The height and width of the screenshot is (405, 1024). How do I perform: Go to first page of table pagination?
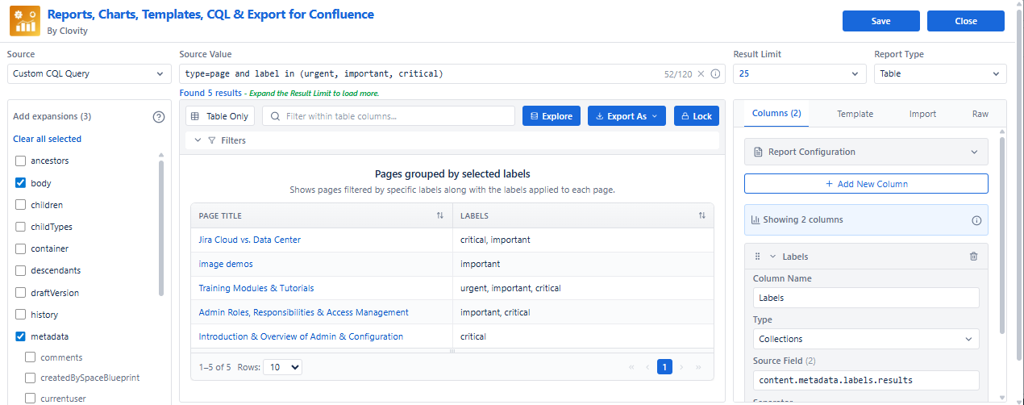pos(632,367)
